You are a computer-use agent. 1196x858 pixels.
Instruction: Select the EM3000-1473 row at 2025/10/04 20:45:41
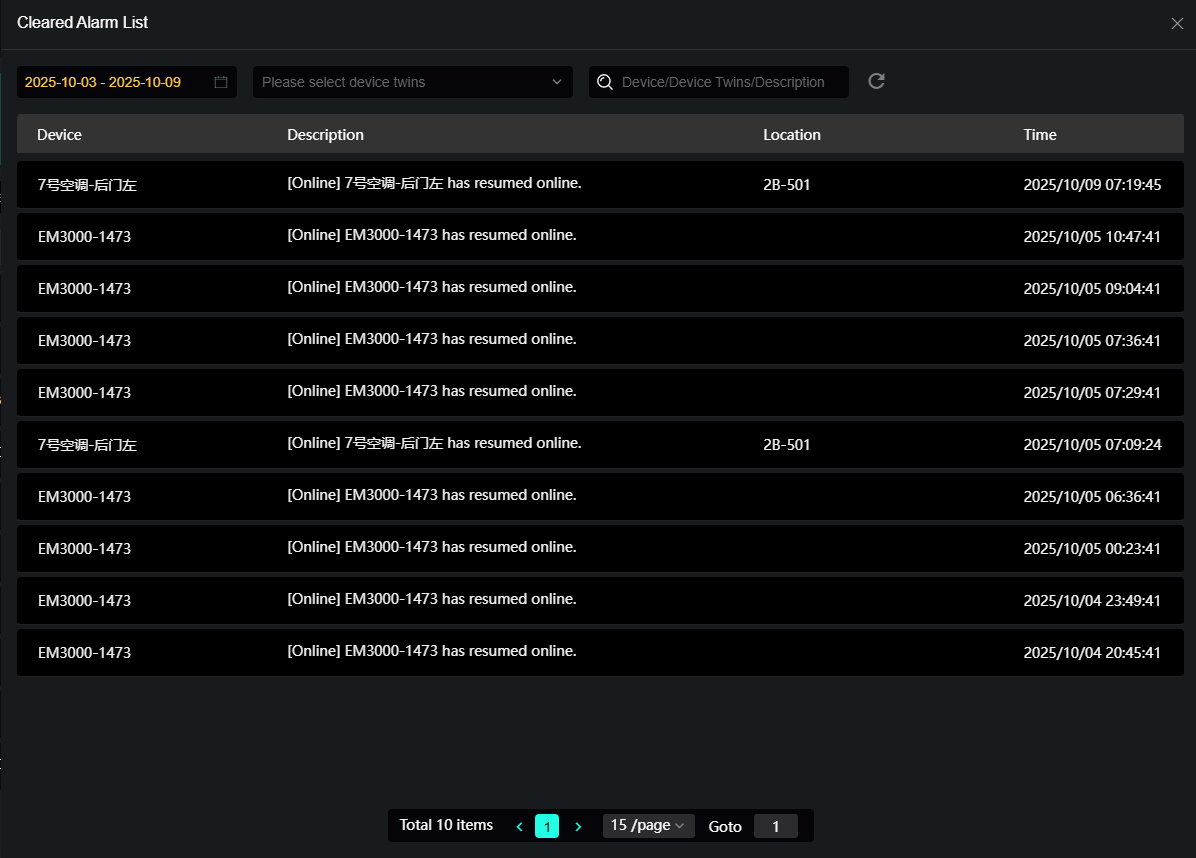pos(600,653)
